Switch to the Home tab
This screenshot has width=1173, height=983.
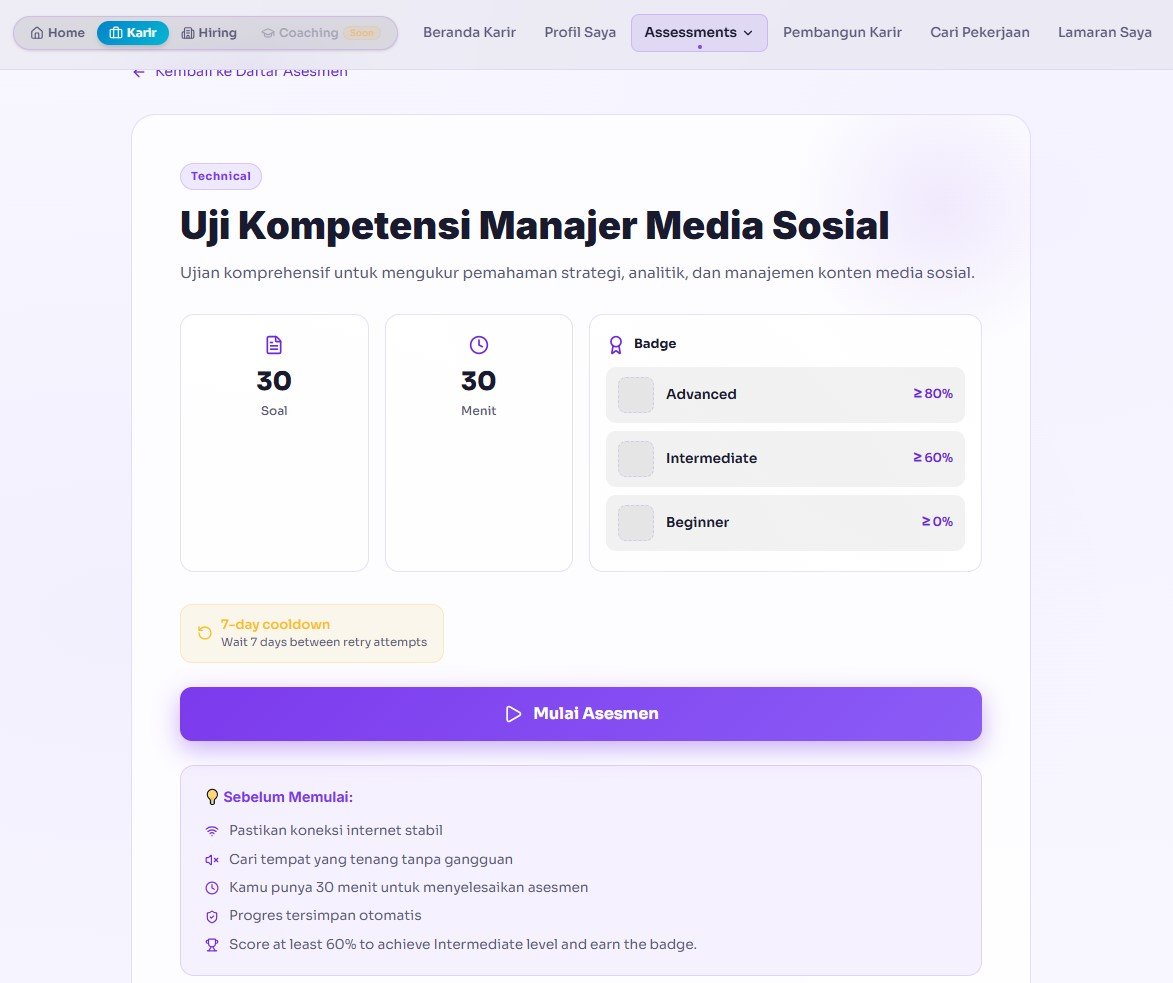(58, 33)
